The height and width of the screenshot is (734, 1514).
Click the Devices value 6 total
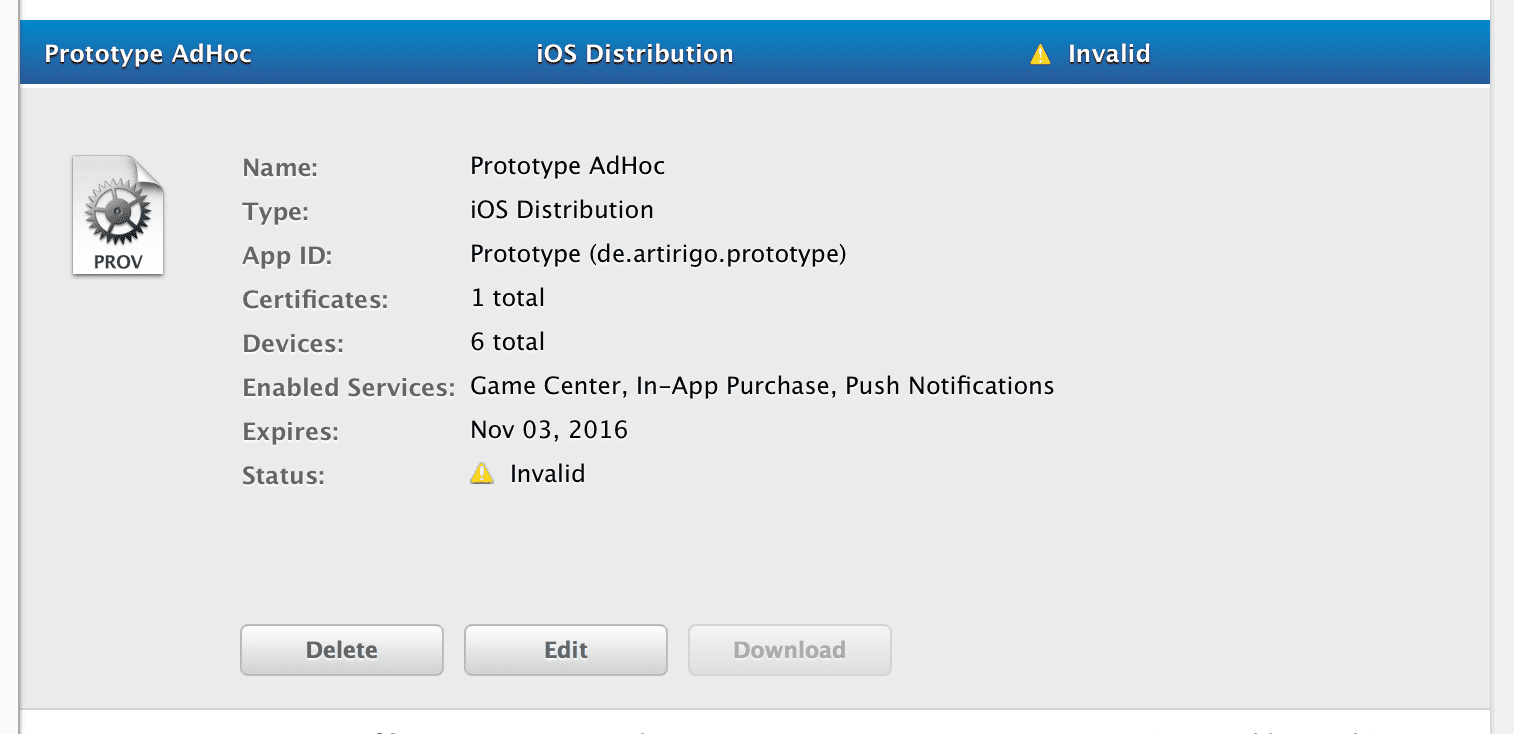[507, 342]
